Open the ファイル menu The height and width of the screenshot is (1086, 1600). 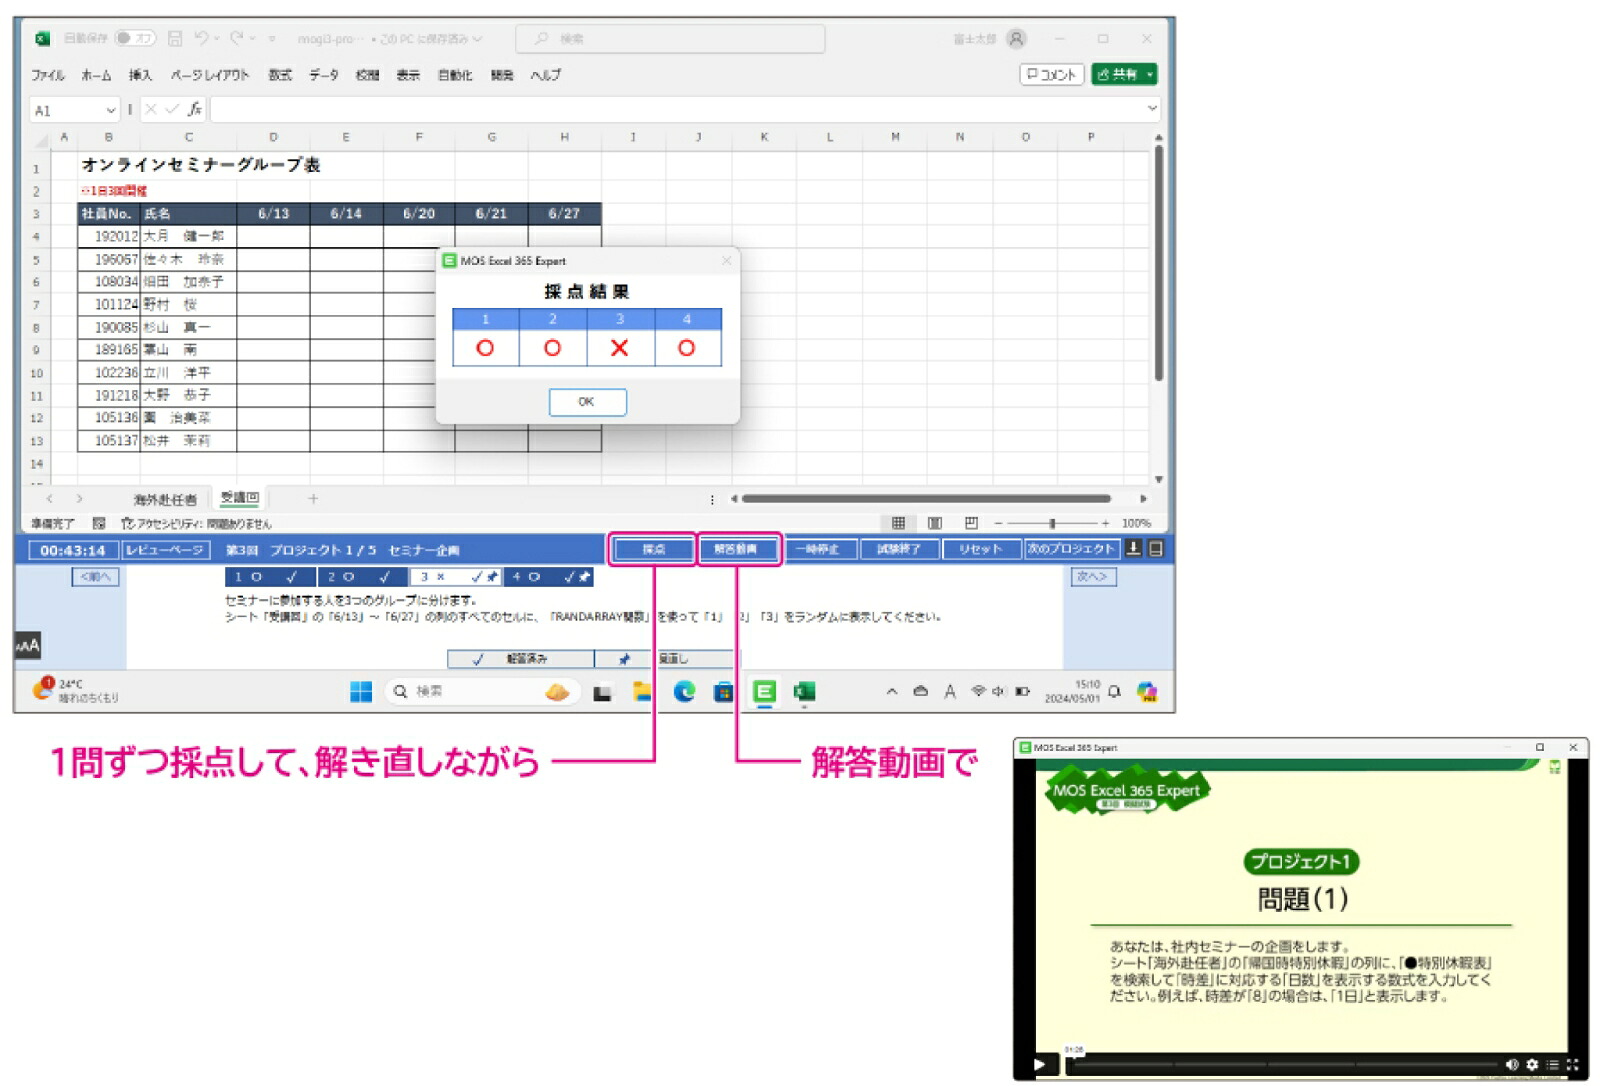[47, 75]
